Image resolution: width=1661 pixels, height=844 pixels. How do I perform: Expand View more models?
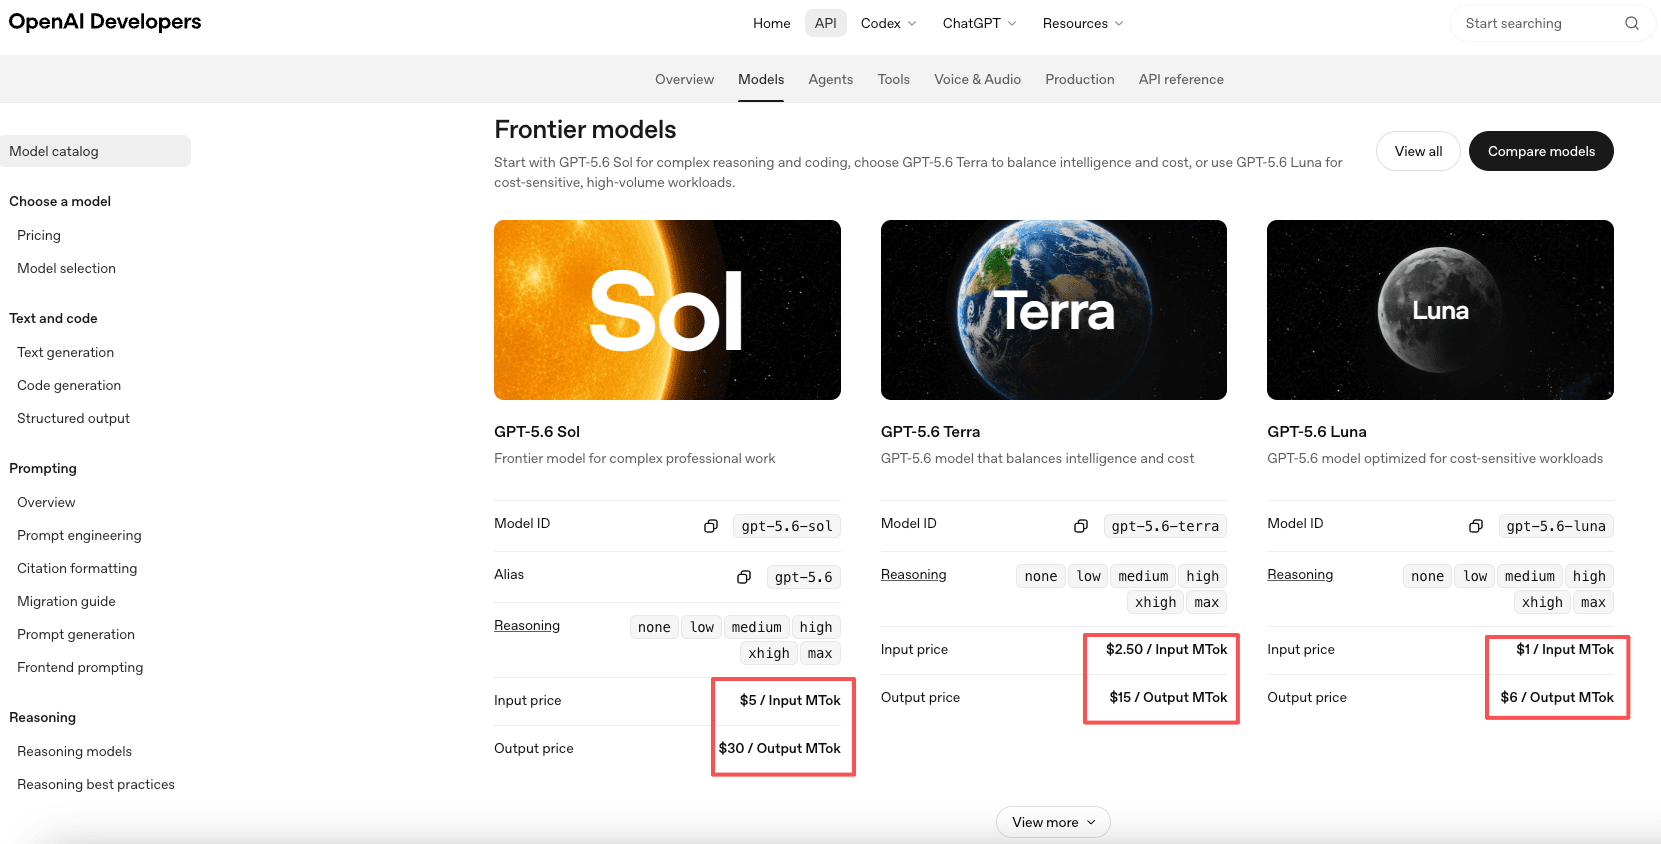1053,822
